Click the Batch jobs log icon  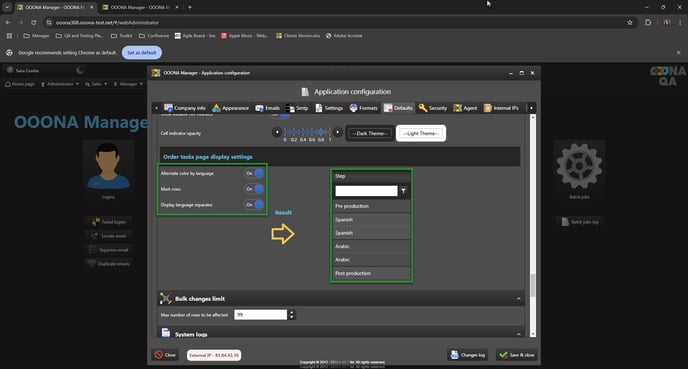pos(565,222)
